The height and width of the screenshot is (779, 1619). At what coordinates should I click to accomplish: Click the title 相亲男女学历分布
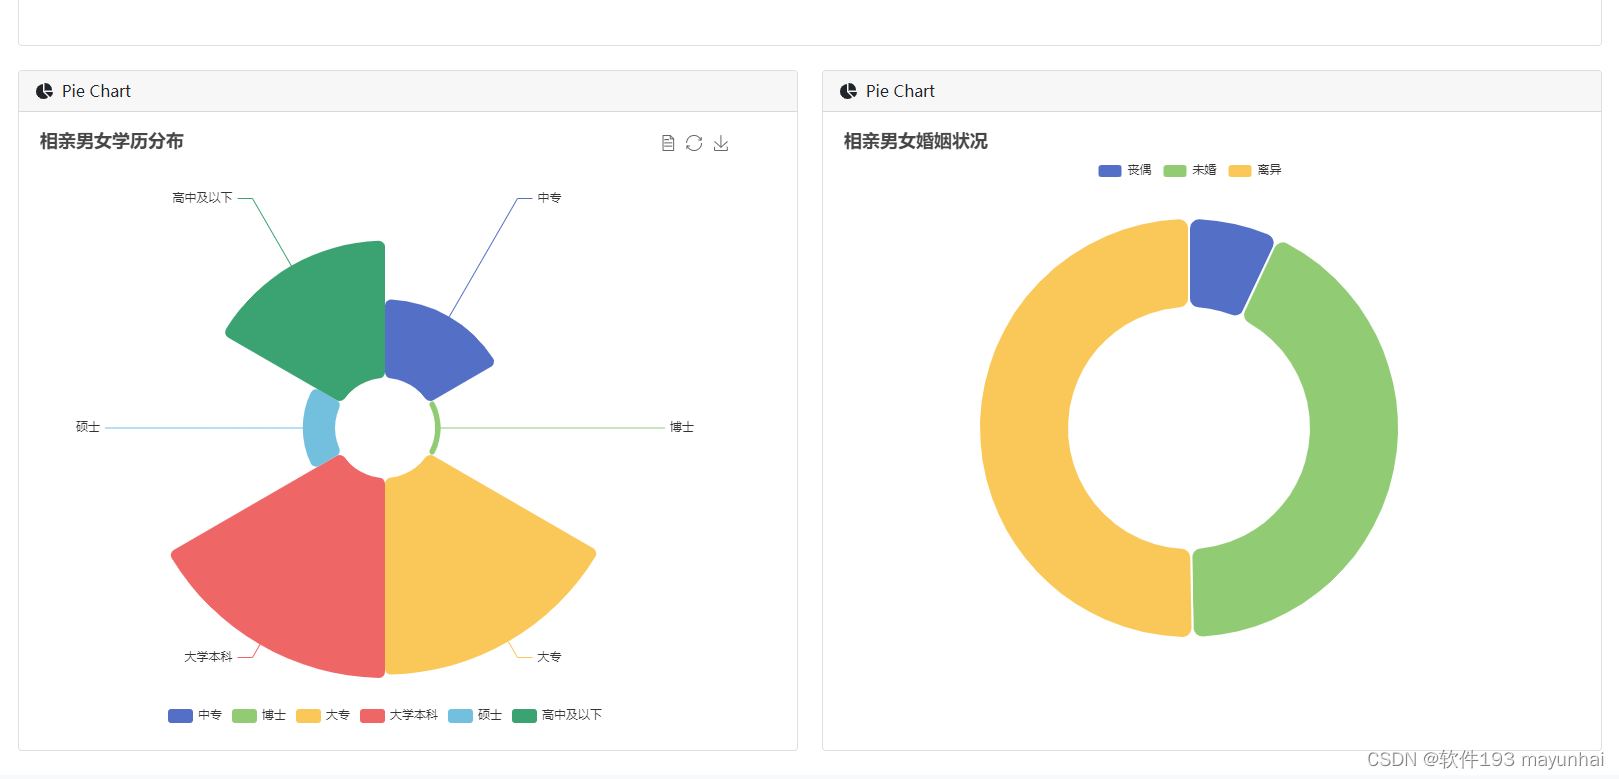click(112, 141)
